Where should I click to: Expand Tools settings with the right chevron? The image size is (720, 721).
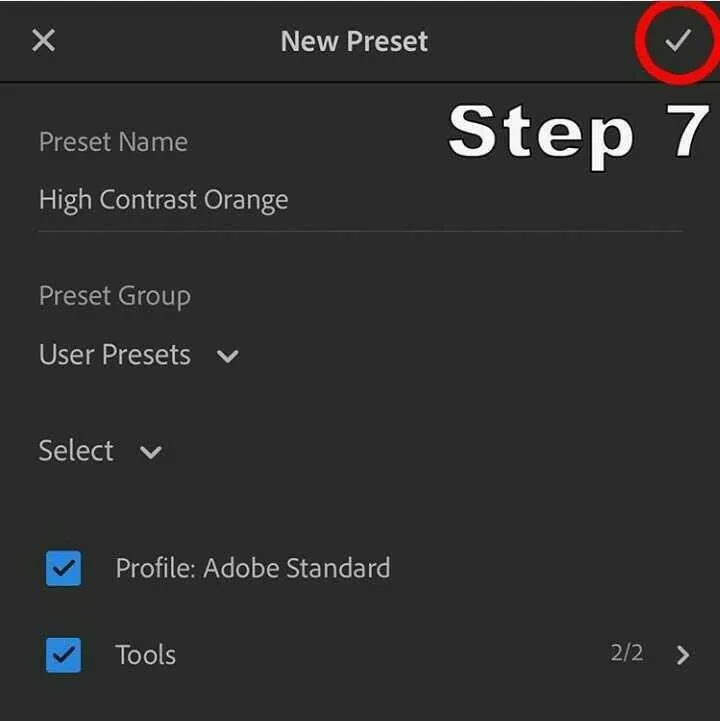coord(683,655)
